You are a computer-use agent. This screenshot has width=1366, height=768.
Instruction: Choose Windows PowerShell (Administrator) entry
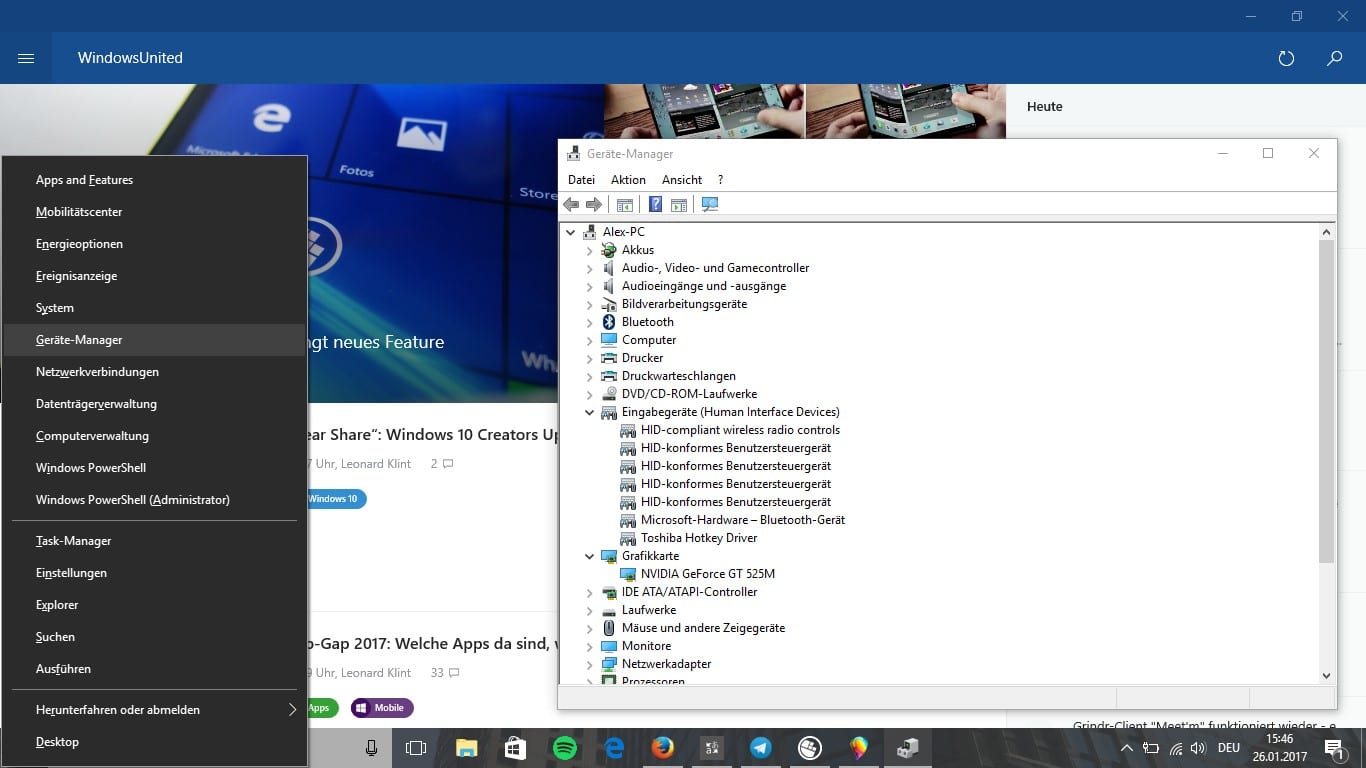[x=132, y=500]
